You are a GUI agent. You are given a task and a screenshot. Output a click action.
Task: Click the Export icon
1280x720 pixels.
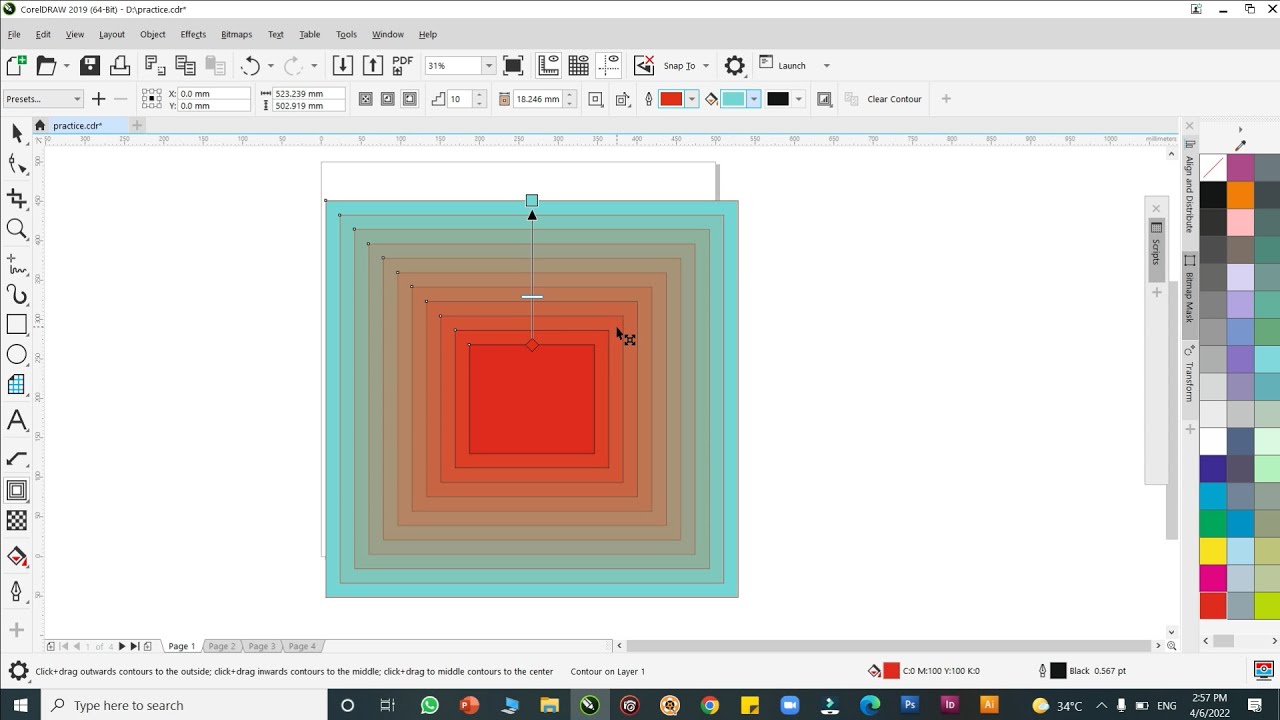(x=372, y=66)
